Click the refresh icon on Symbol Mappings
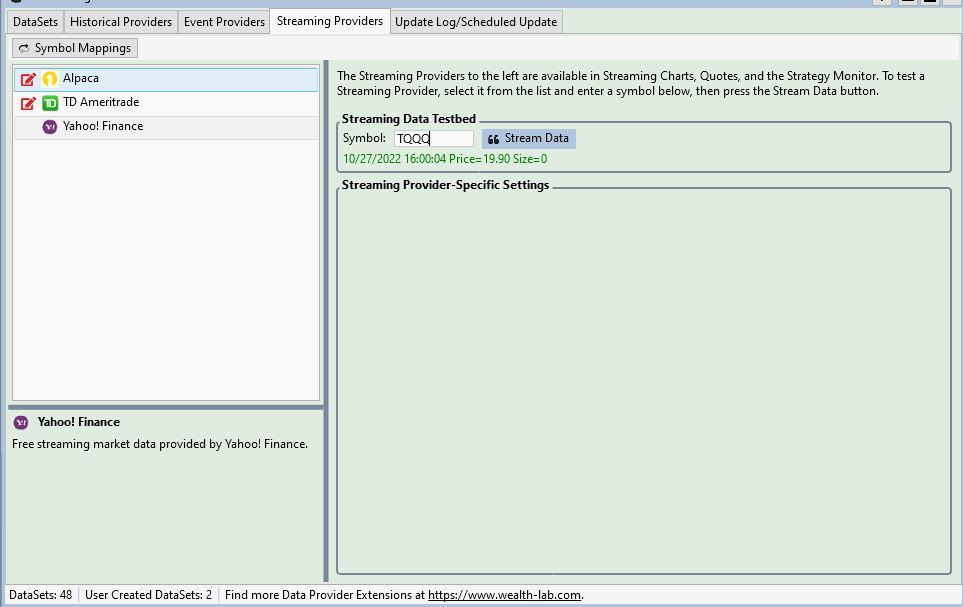Image resolution: width=963 pixels, height=607 pixels. [24, 48]
